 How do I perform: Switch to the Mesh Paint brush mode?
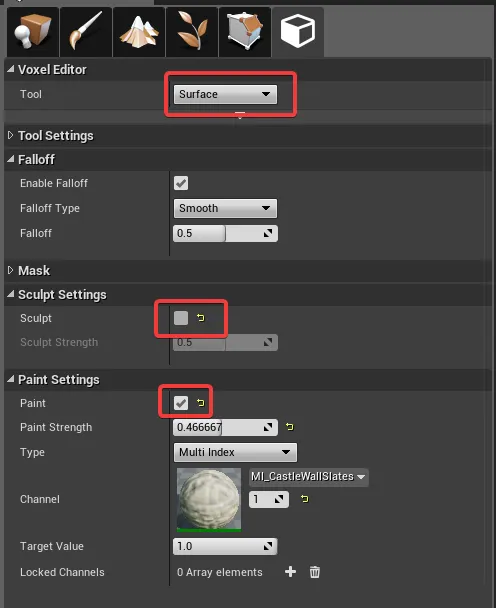[x=86, y=32]
